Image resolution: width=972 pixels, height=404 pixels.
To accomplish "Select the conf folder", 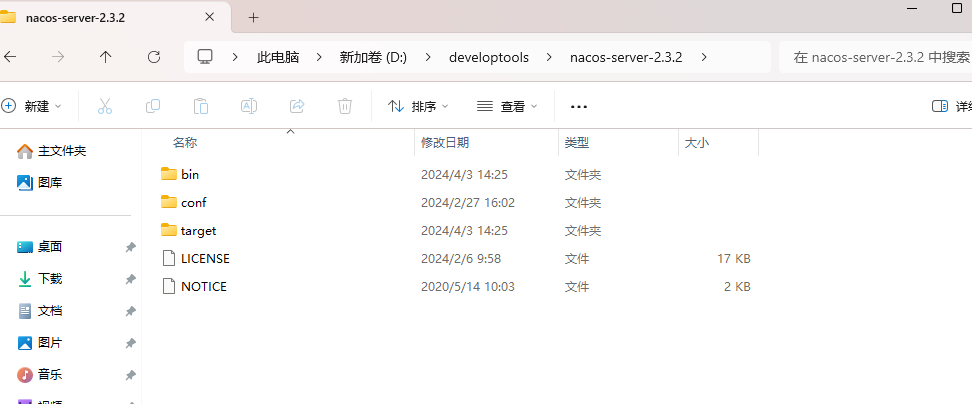I will point(193,203).
